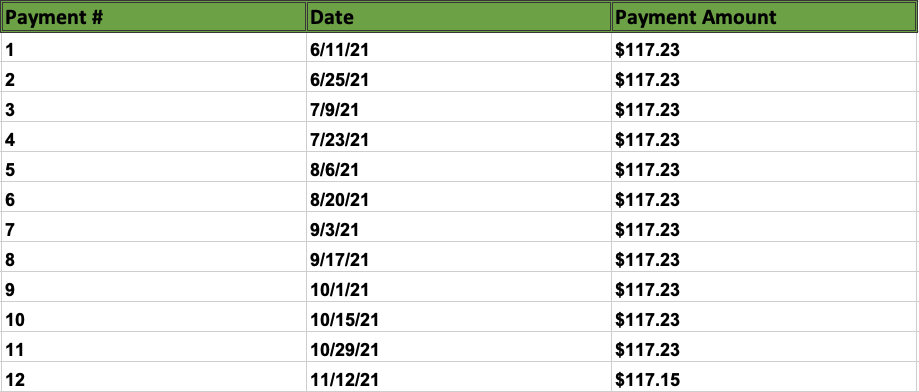This screenshot has width=919, height=392.
Task: Click the cell with date 6/25/21
Action: click(459, 77)
